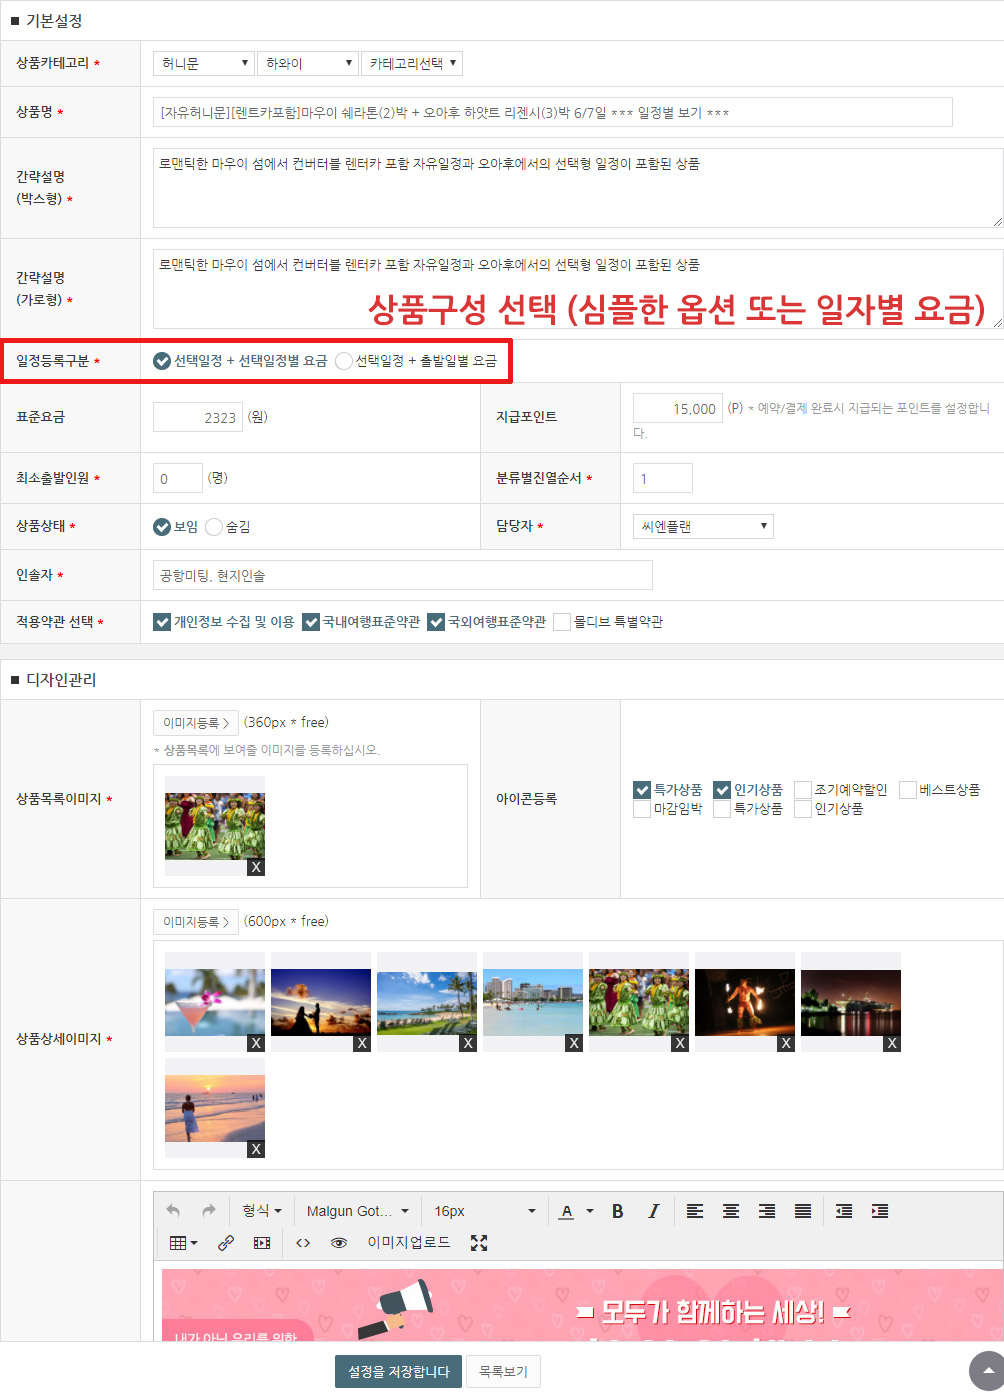Click the 분류별진열순서 input field
Viewport: 1004px width, 1400px height.
(663, 478)
